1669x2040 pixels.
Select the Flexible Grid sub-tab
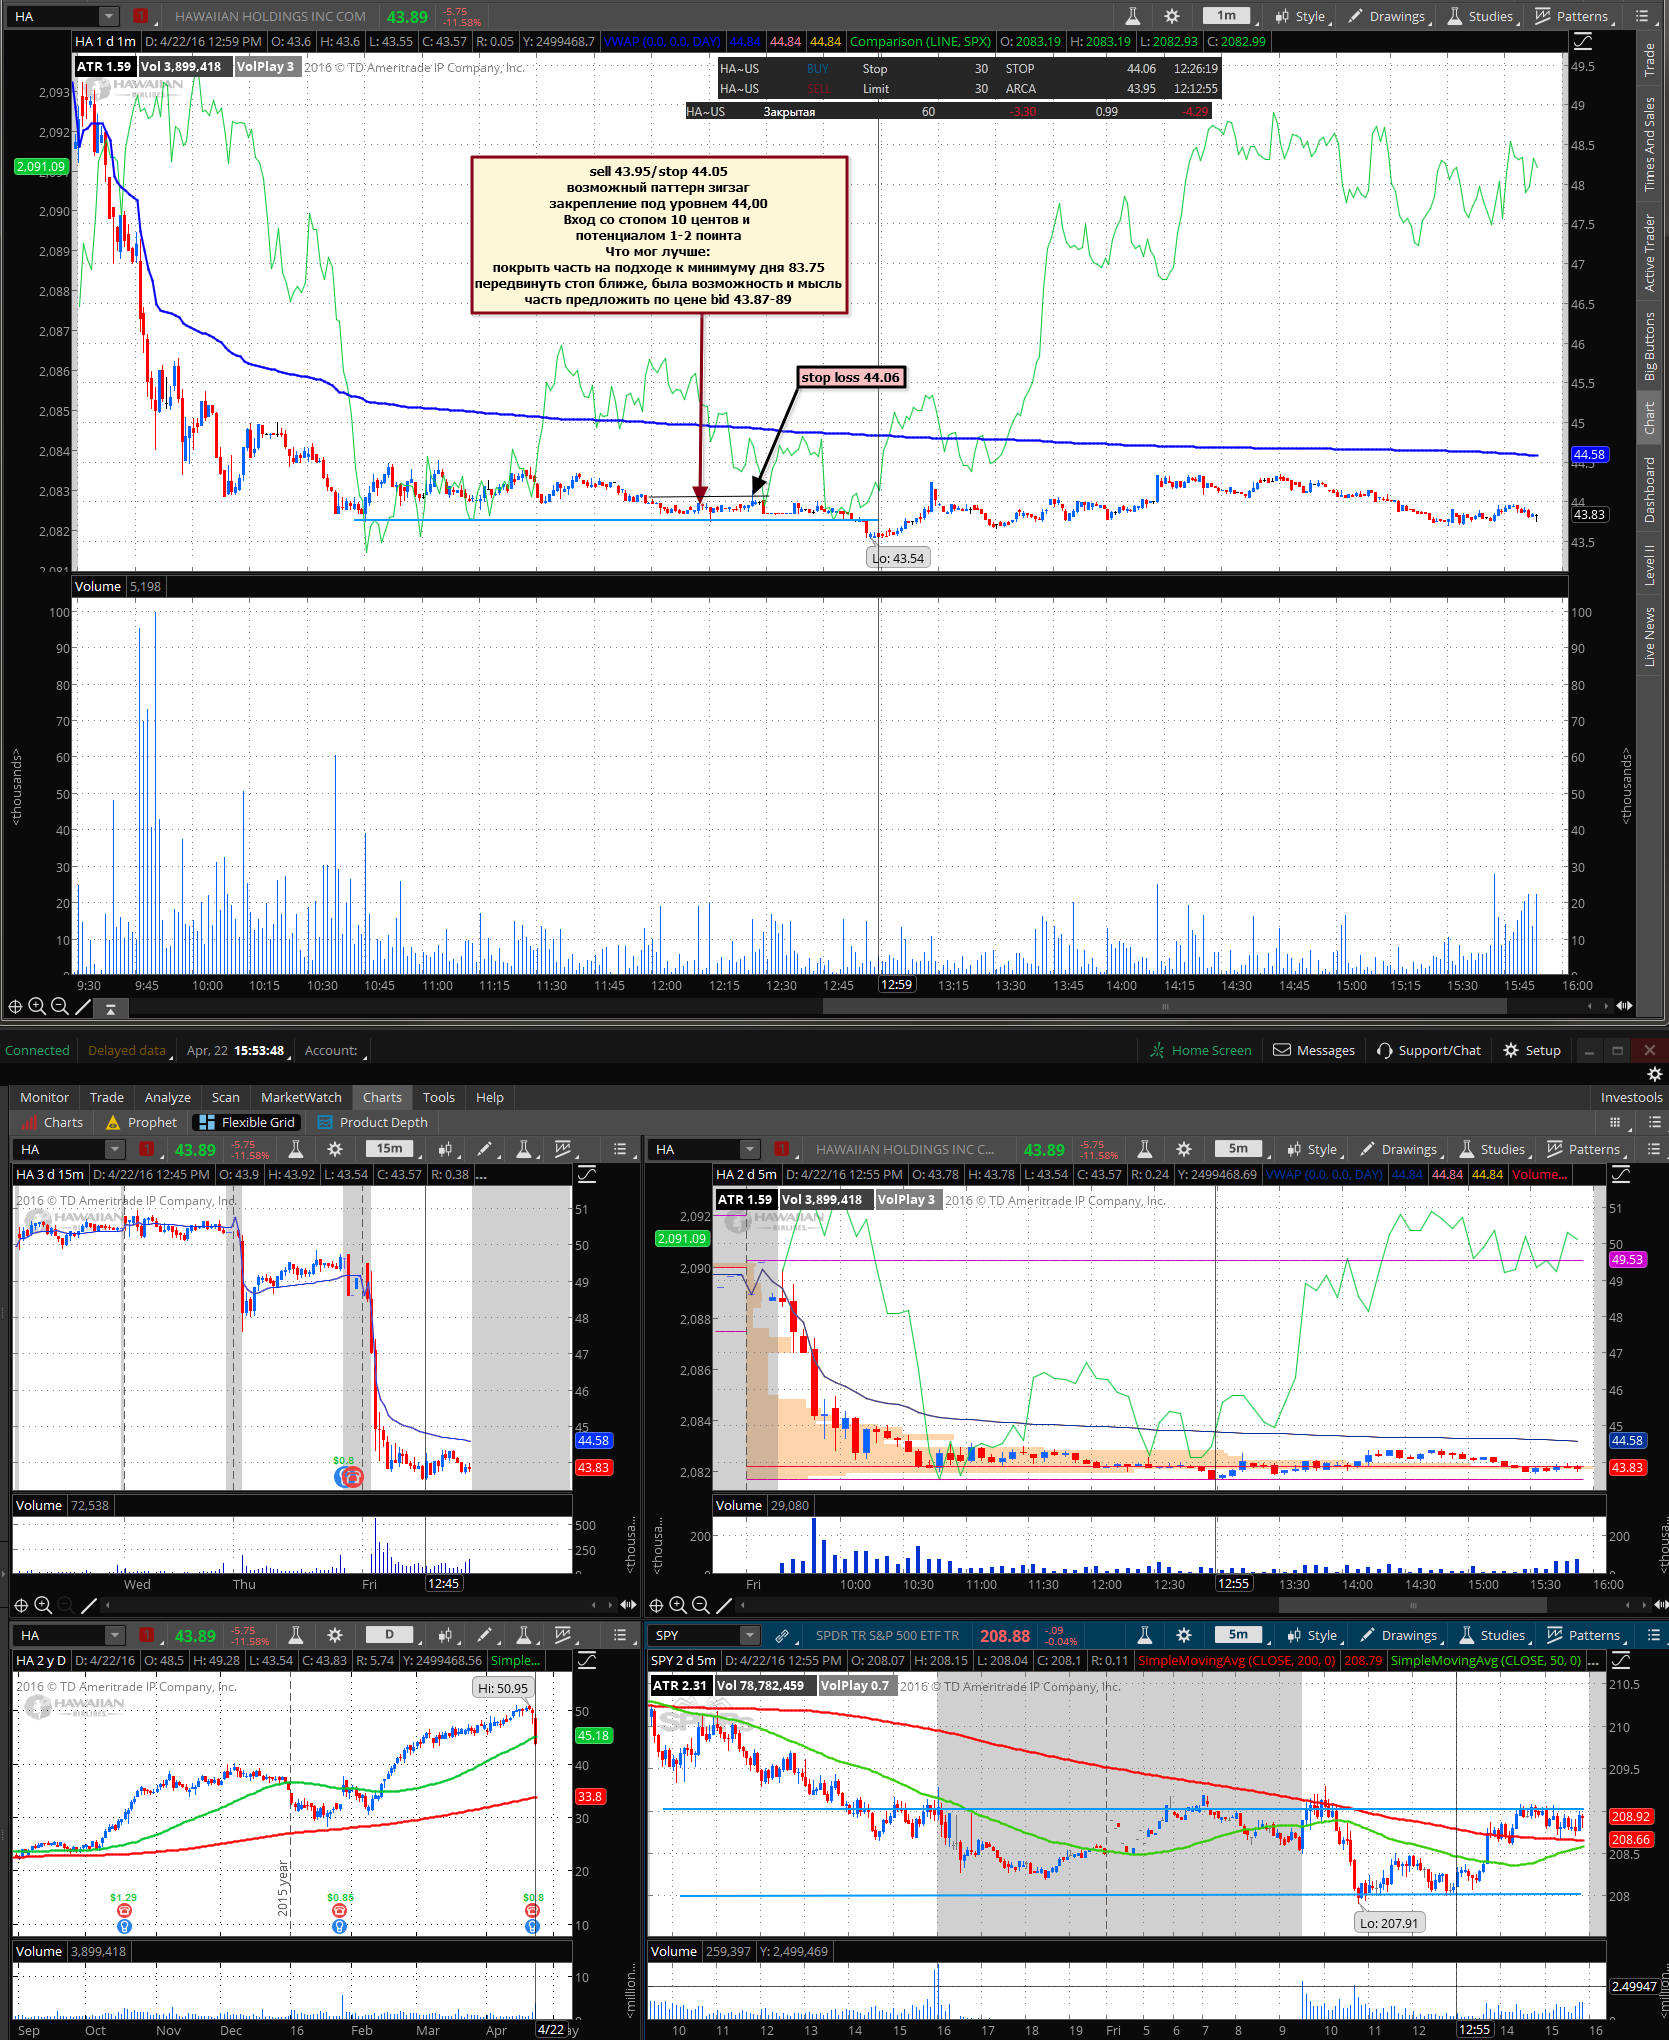click(x=247, y=1122)
